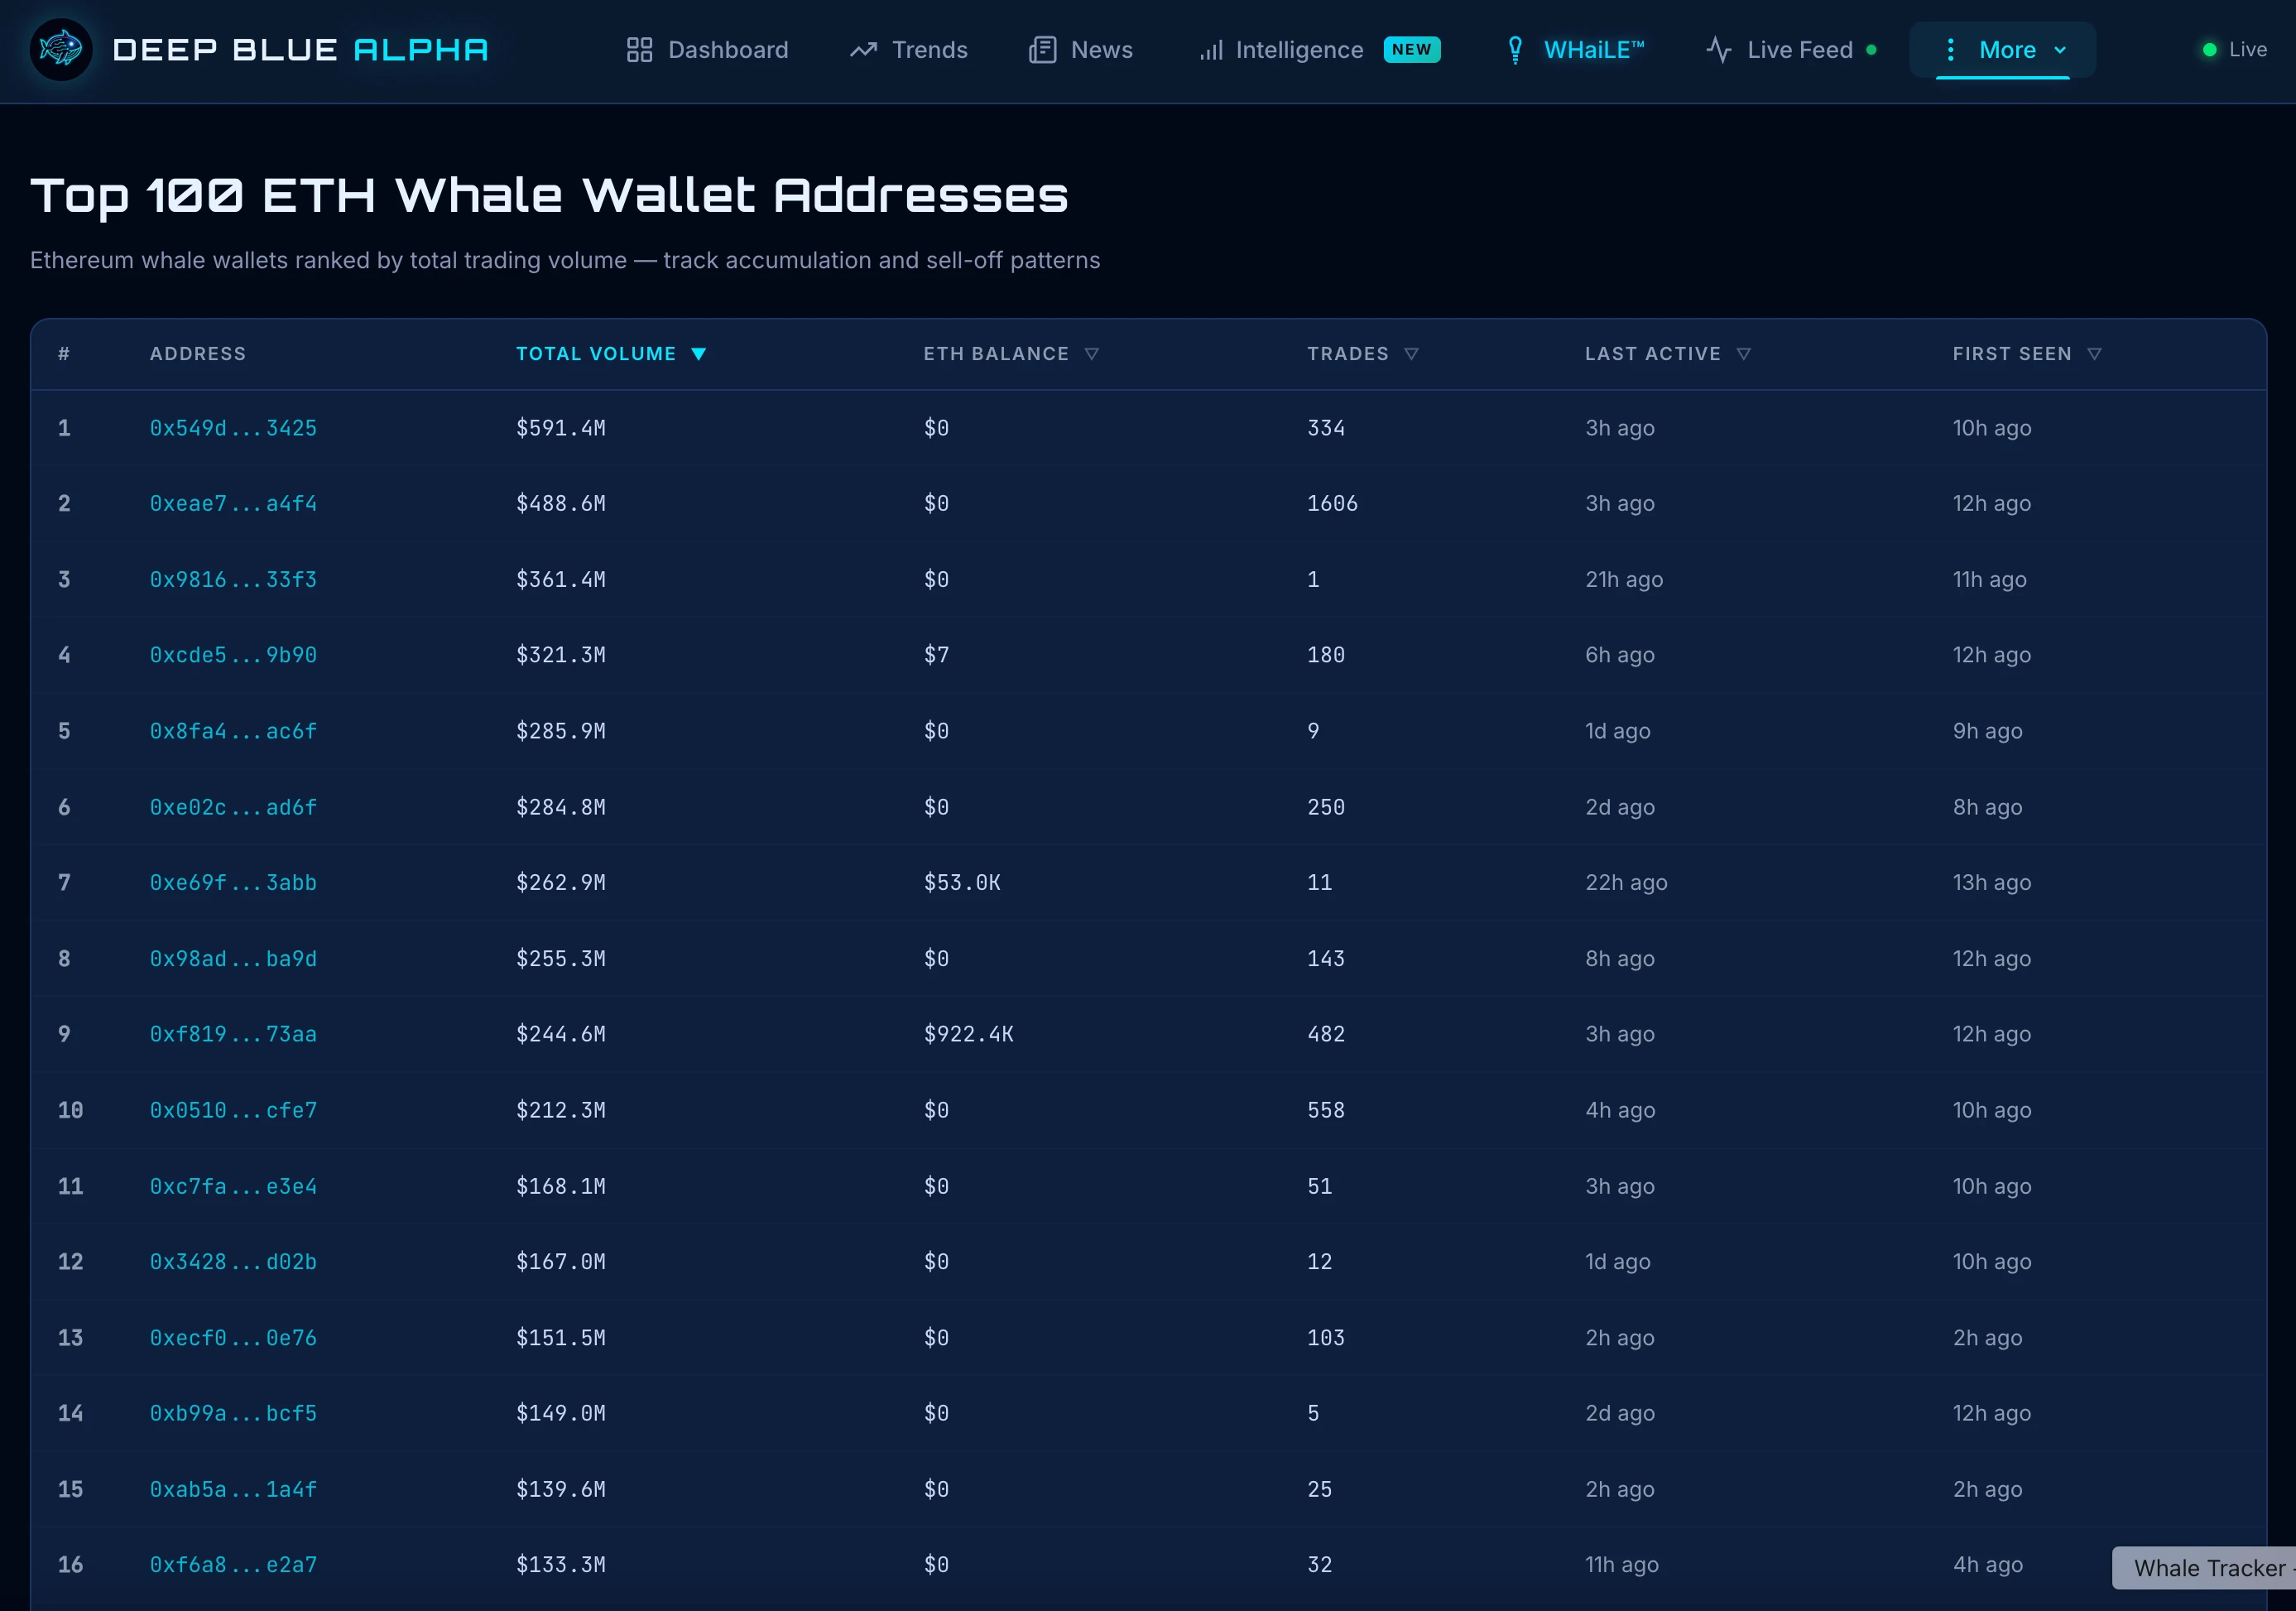Toggle ETH Balance sort triangle
This screenshot has width=2296, height=1611.
pos(1092,354)
